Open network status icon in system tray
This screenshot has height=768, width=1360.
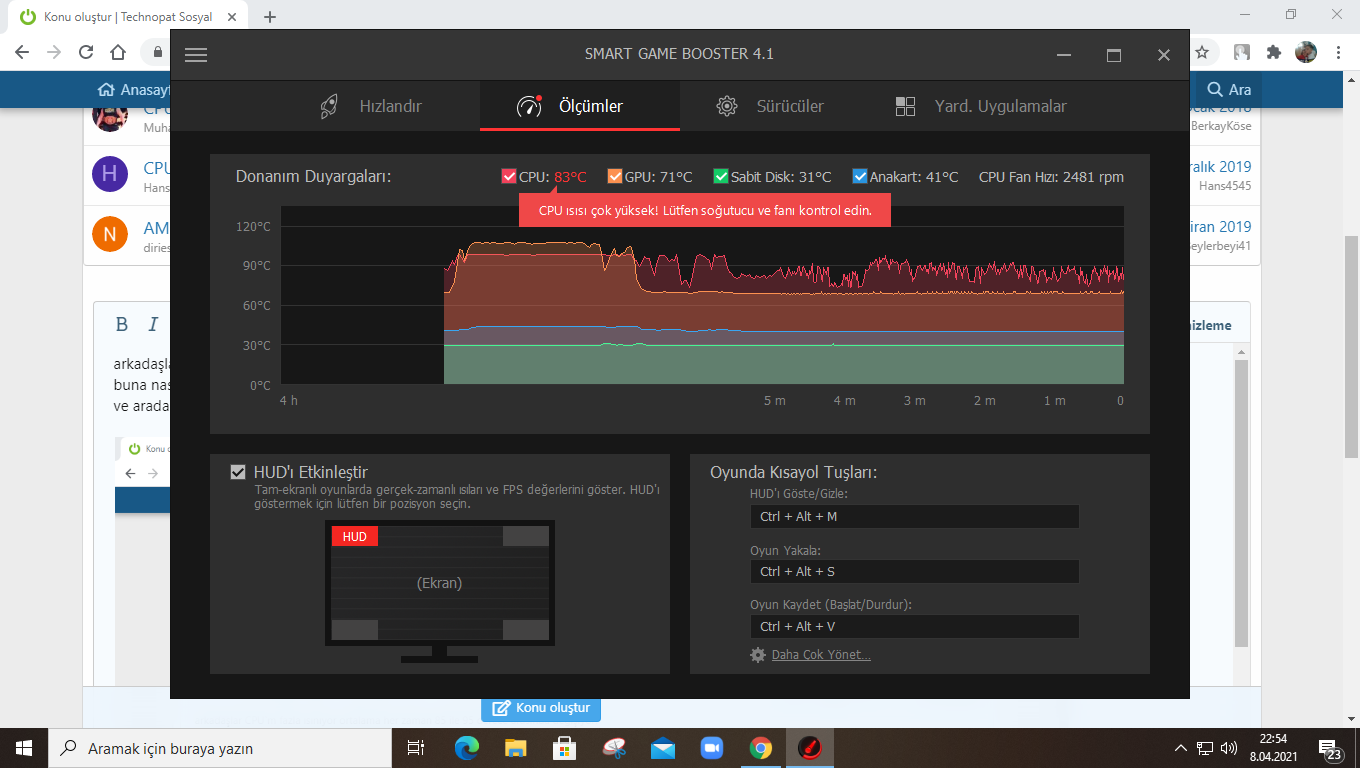[1205, 748]
